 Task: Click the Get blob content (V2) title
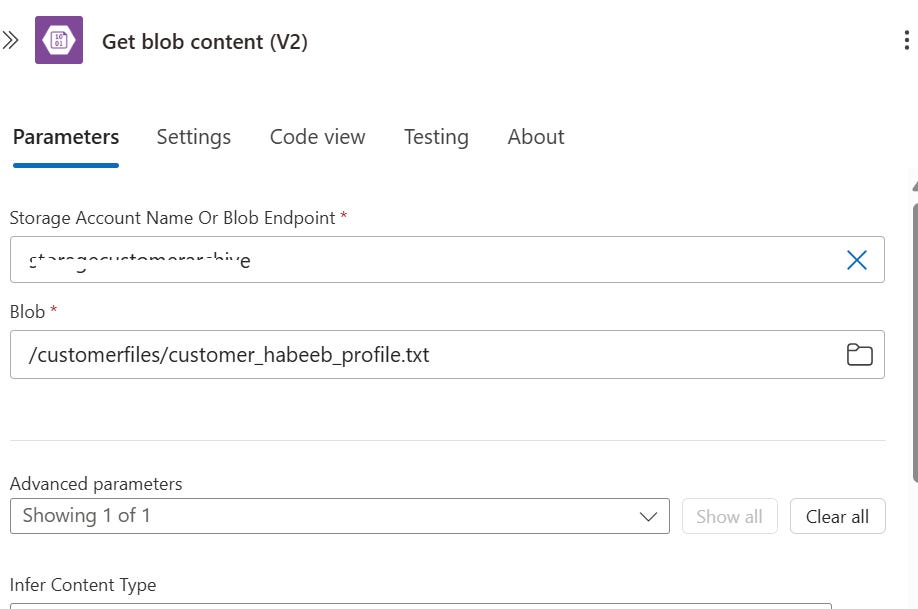tap(205, 41)
